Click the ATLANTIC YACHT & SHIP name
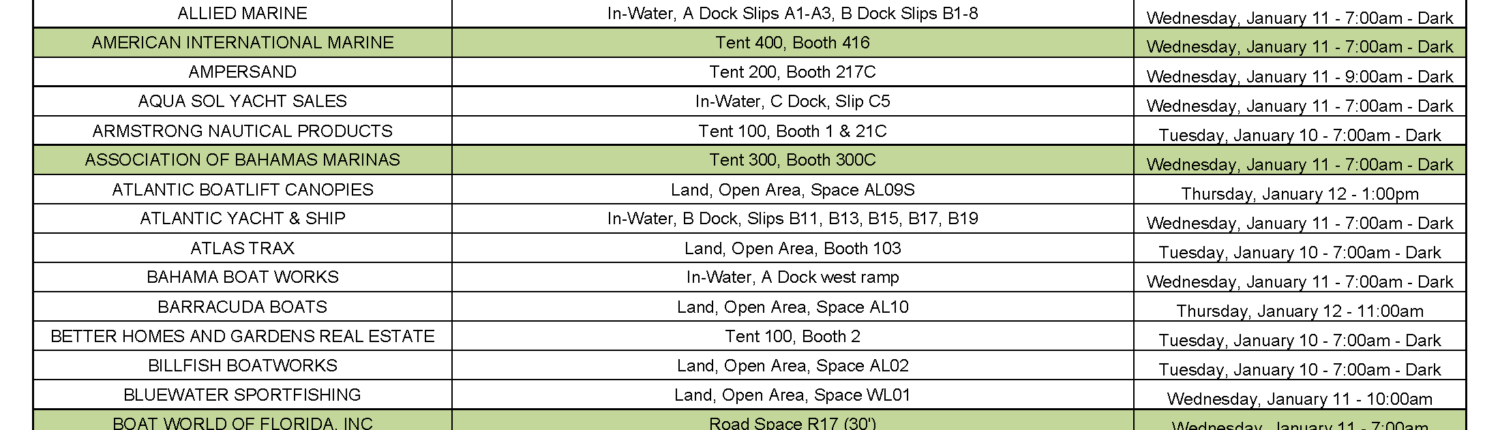The image size is (1500, 430). click(242, 219)
